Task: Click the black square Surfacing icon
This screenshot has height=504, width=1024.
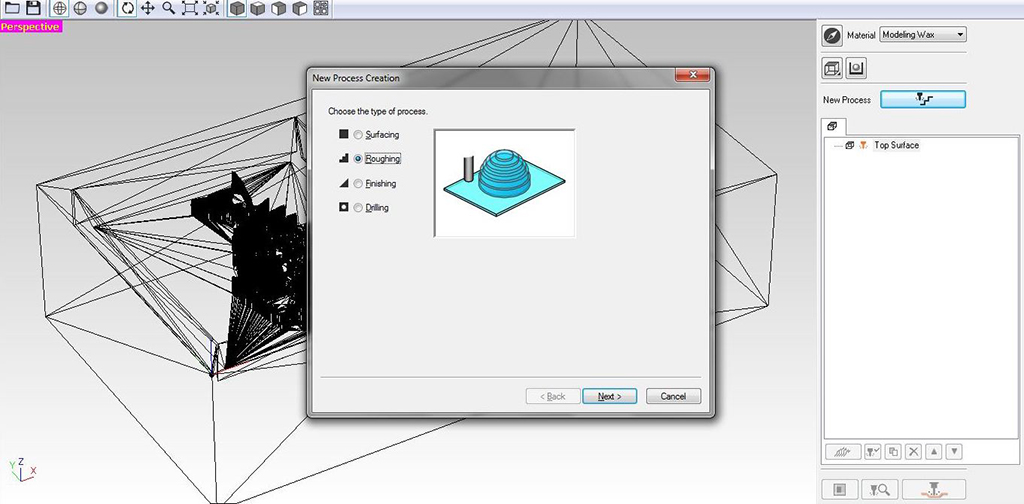Action: pyautogui.click(x=344, y=134)
